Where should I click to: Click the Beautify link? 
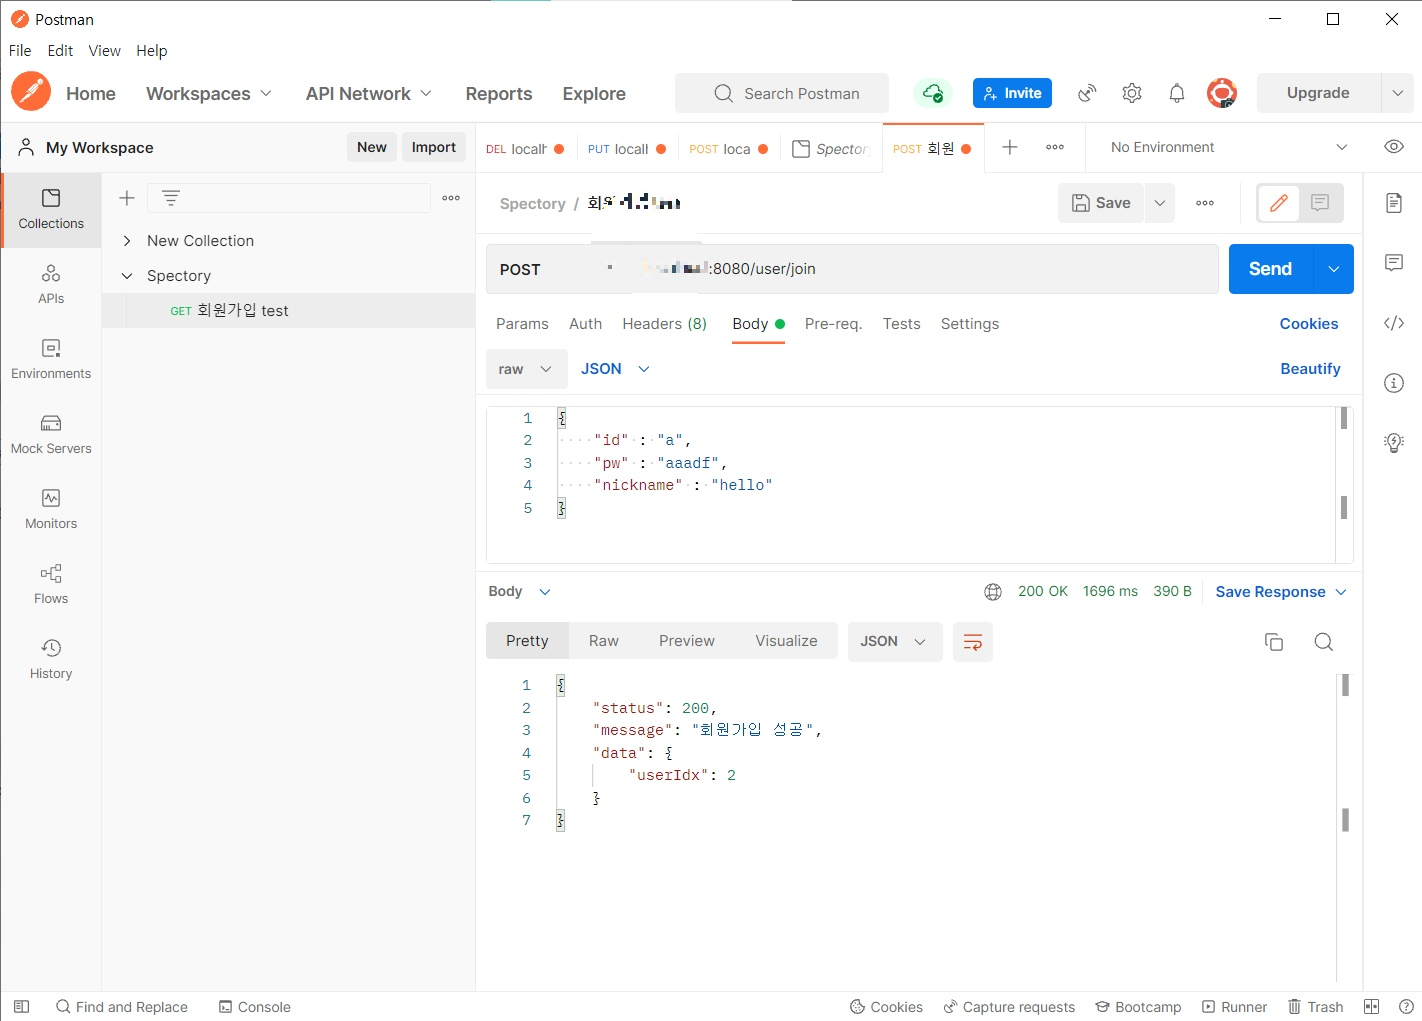point(1310,369)
